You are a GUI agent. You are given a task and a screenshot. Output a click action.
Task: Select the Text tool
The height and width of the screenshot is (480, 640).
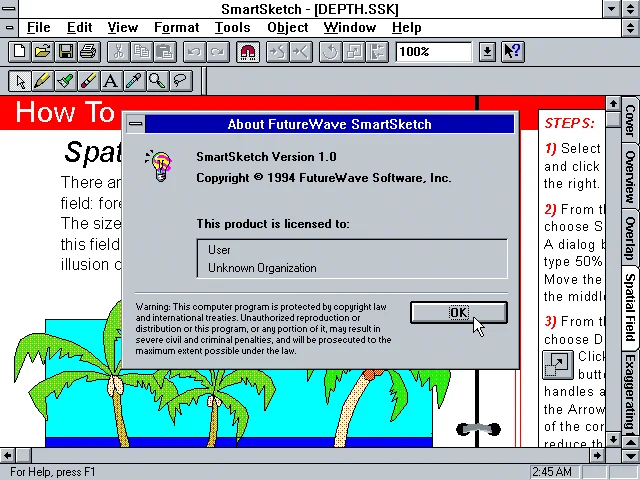(111, 81)
